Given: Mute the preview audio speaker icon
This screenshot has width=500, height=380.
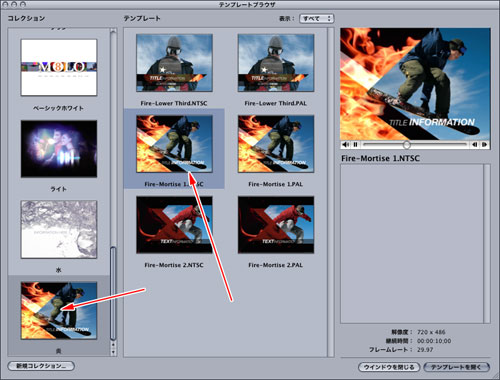Looking at the screenshot, I should (x=346, y=145).
